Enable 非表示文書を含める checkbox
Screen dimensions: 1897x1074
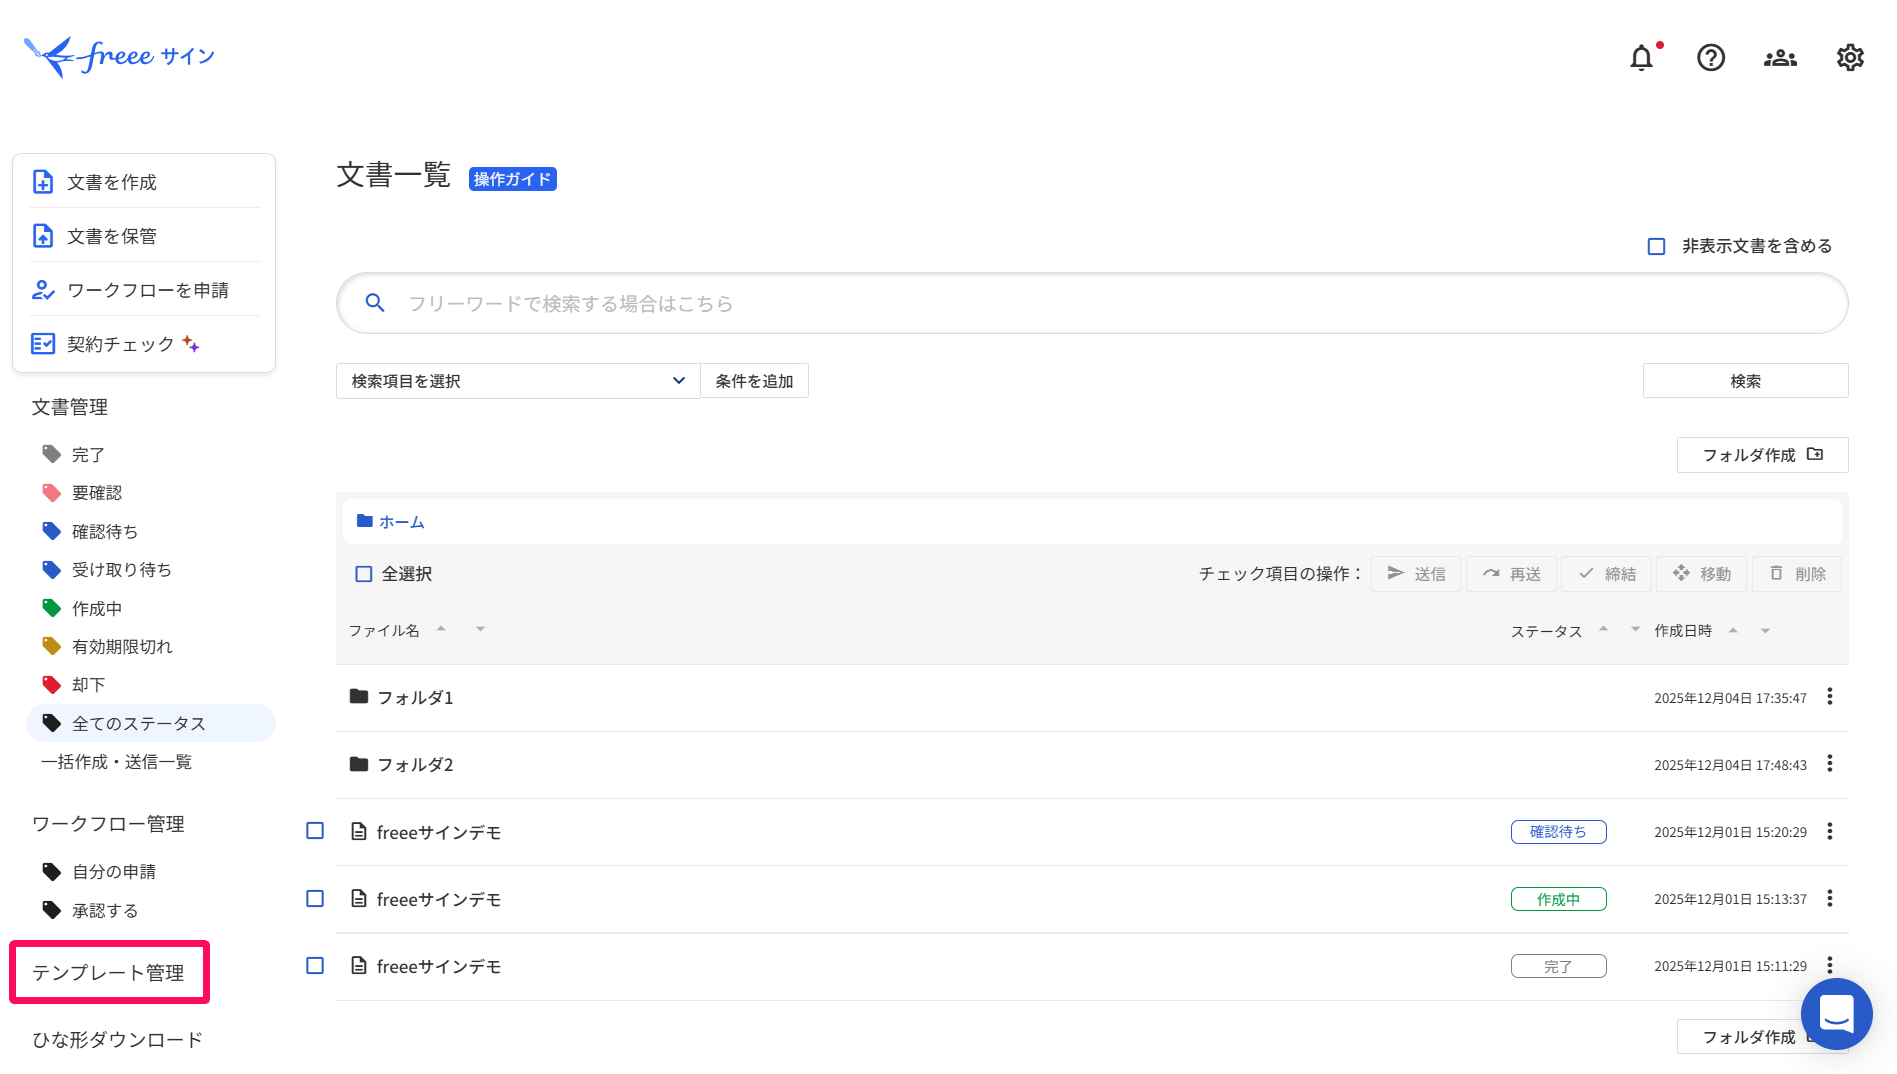tap(1656, 246)
